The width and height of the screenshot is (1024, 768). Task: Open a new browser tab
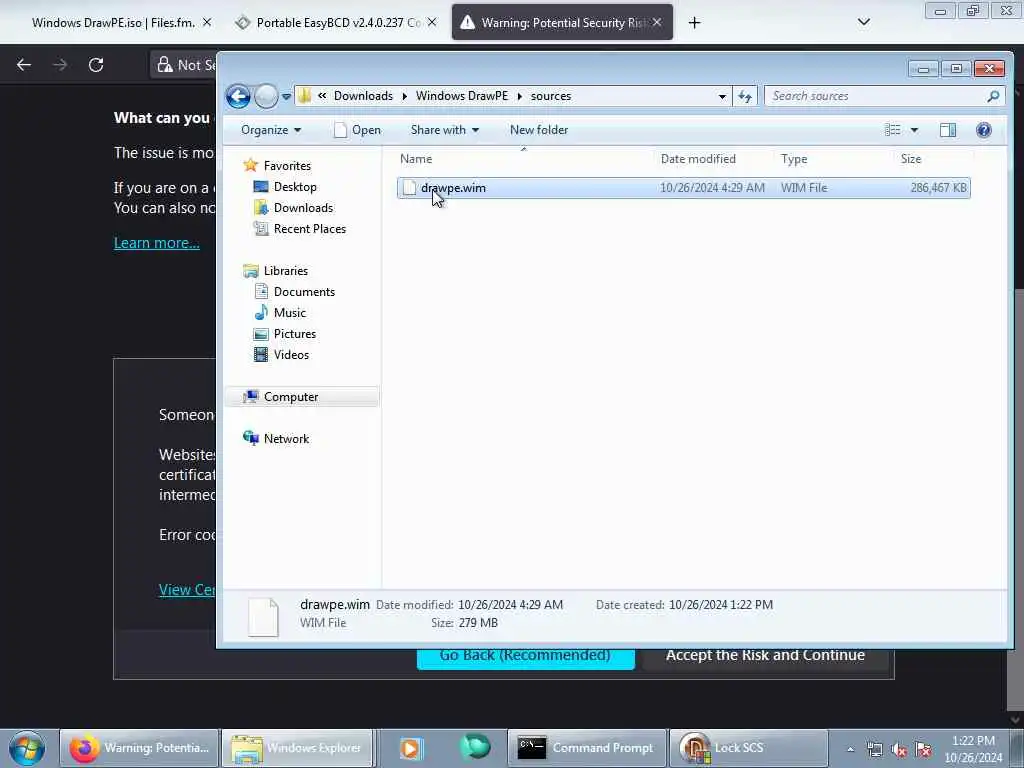coord(694,23)
